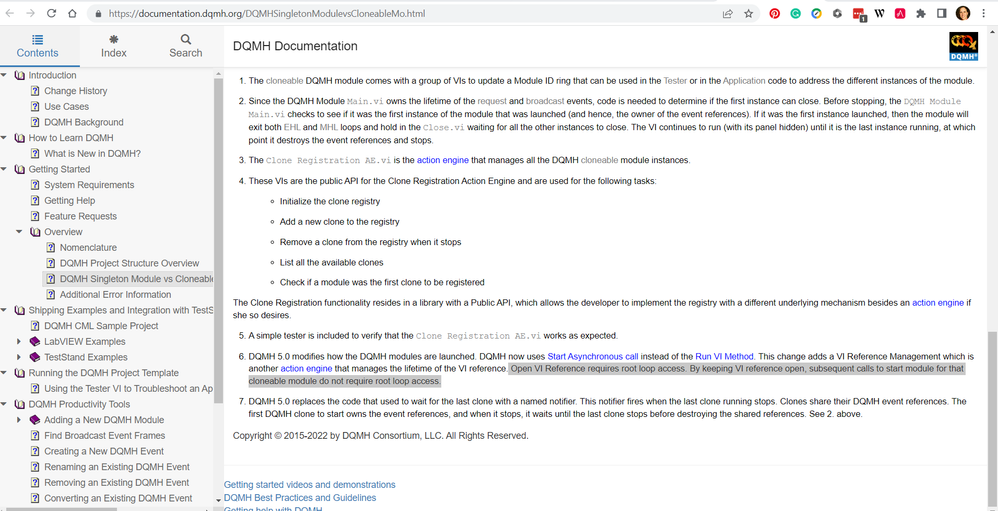Follow the Start Asynchronous call link
Viewport: 998px width, 511px height.
pyautogui.click(x=593, y=356)
